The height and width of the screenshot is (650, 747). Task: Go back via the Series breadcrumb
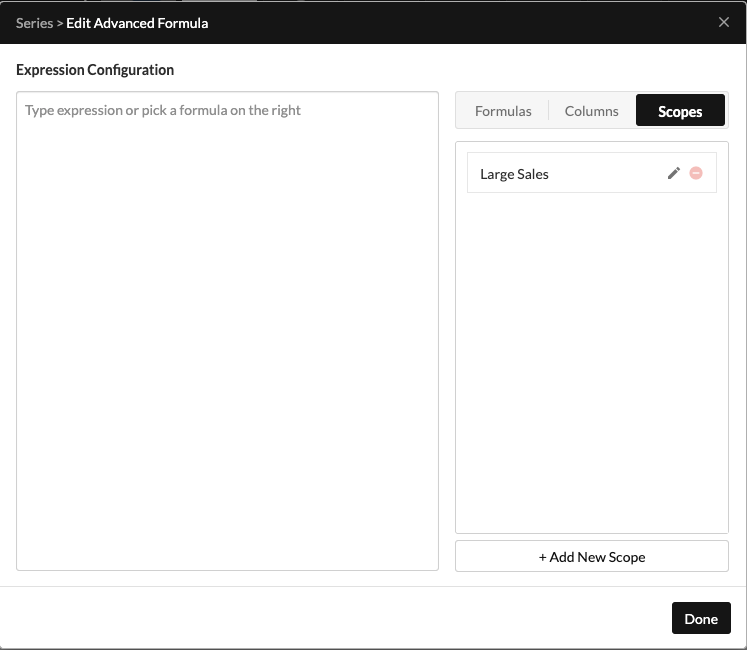34,23
